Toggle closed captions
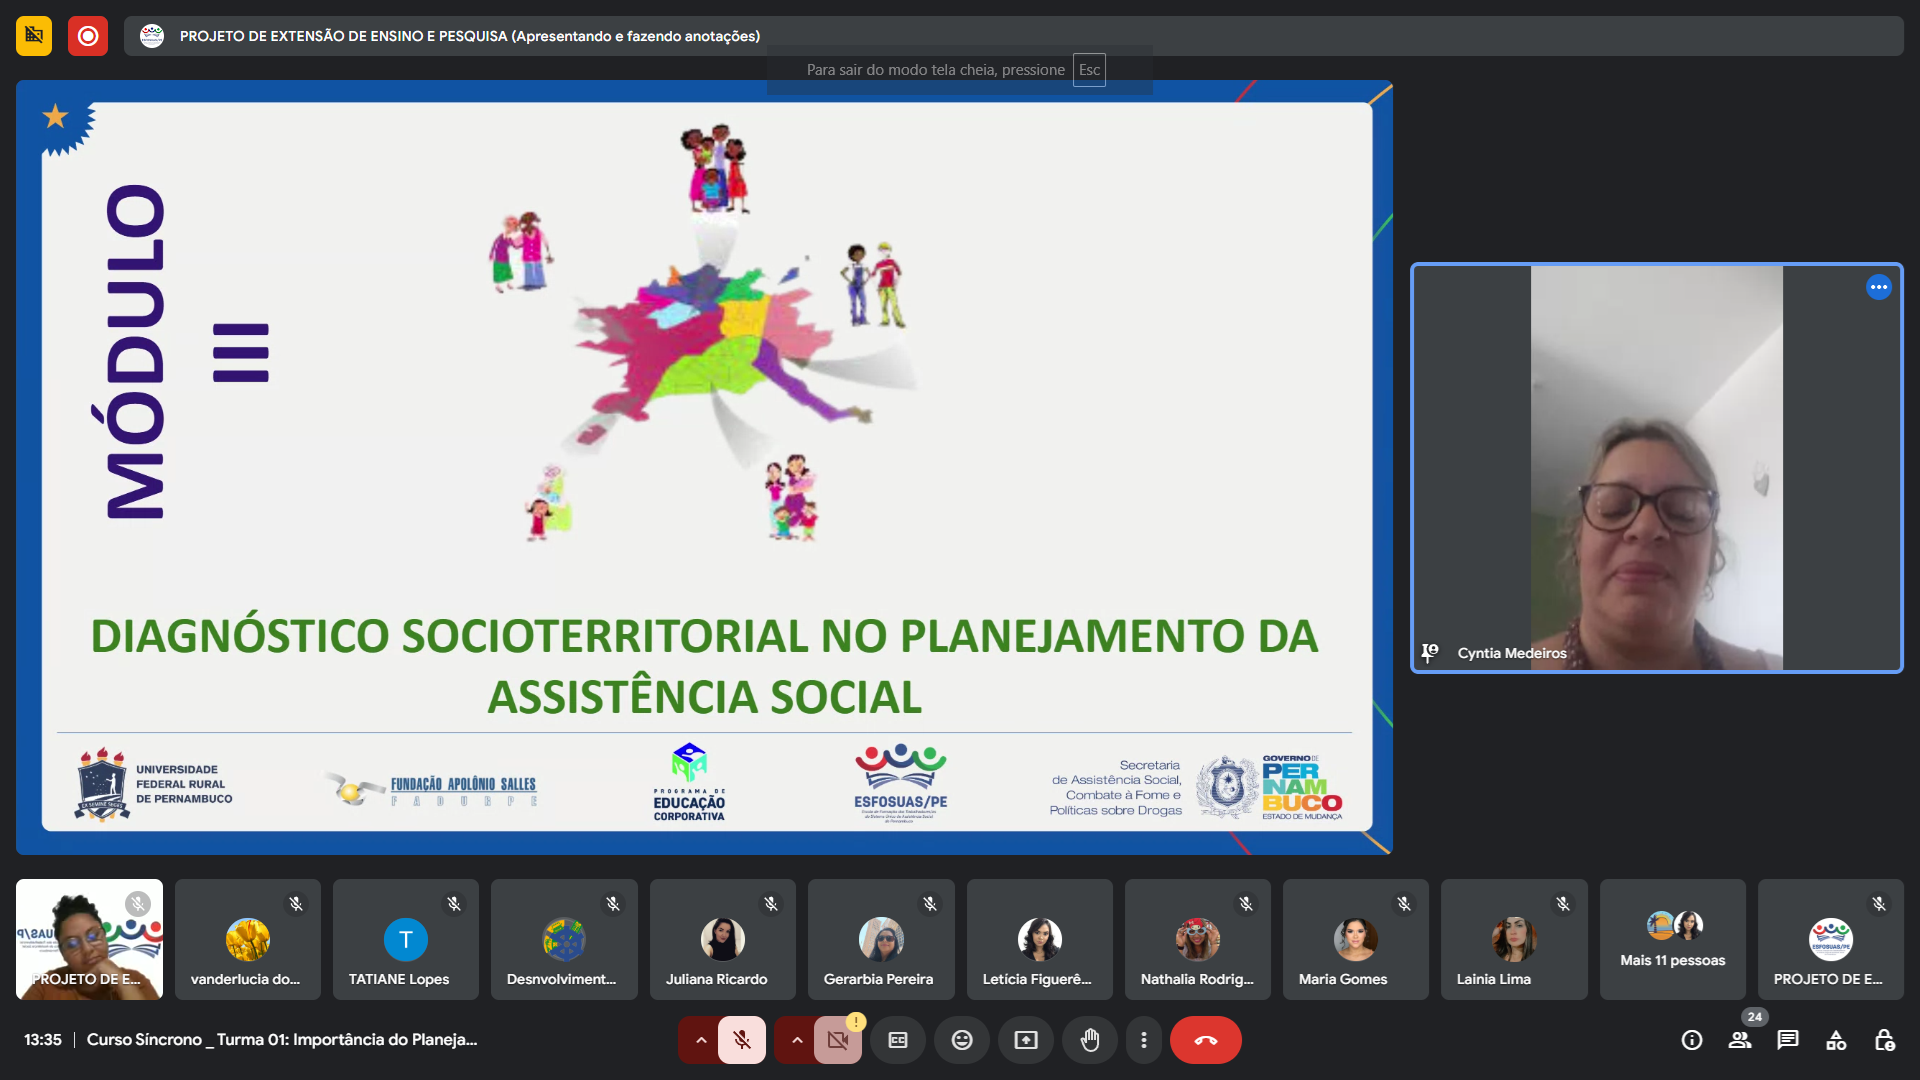 [898, 1040]
